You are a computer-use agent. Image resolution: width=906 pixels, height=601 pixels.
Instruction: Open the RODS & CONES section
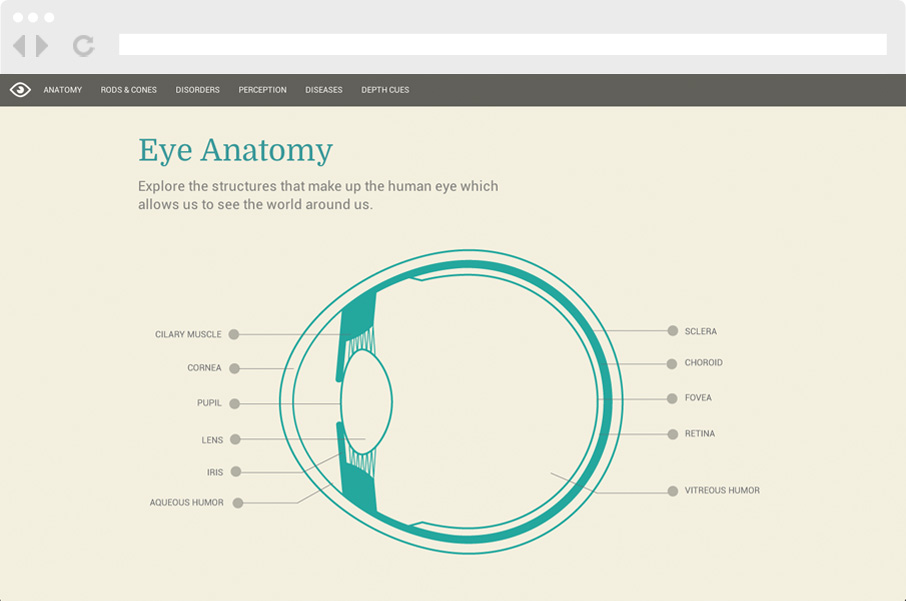coord(128,89)
